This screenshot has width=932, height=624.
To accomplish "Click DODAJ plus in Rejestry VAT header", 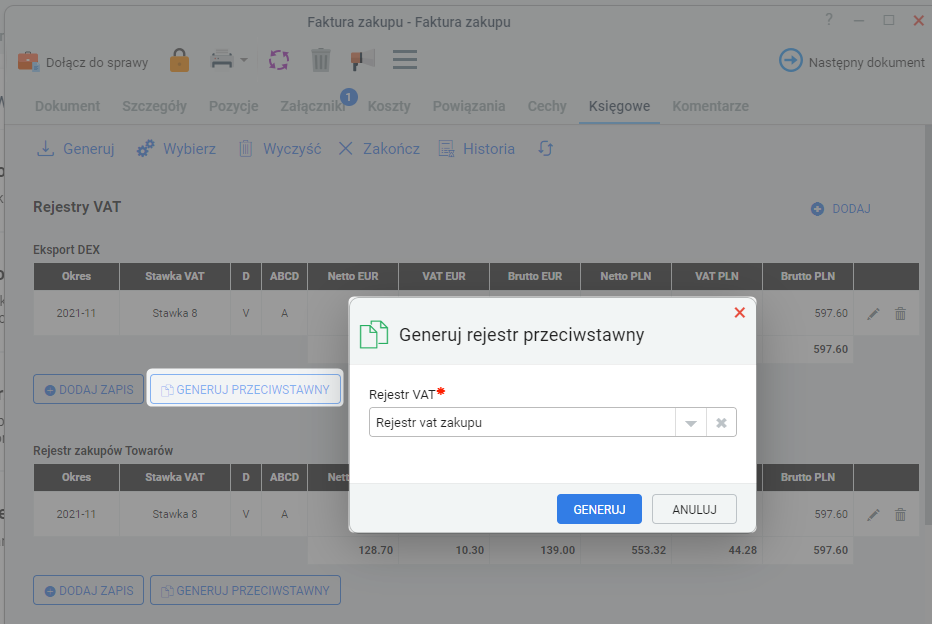I will [840, 209].
